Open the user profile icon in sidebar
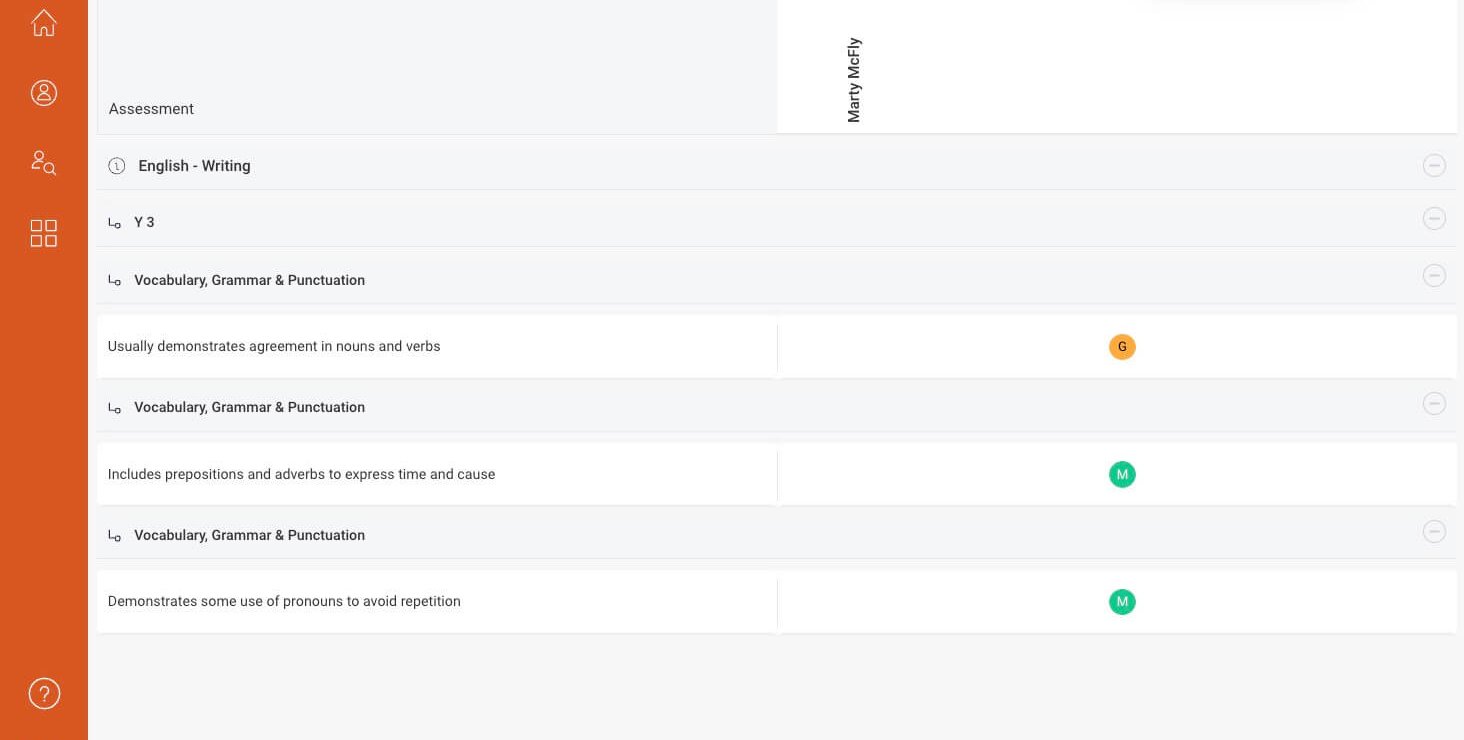This screenshot has width=1464, height=740. [44, 93]
